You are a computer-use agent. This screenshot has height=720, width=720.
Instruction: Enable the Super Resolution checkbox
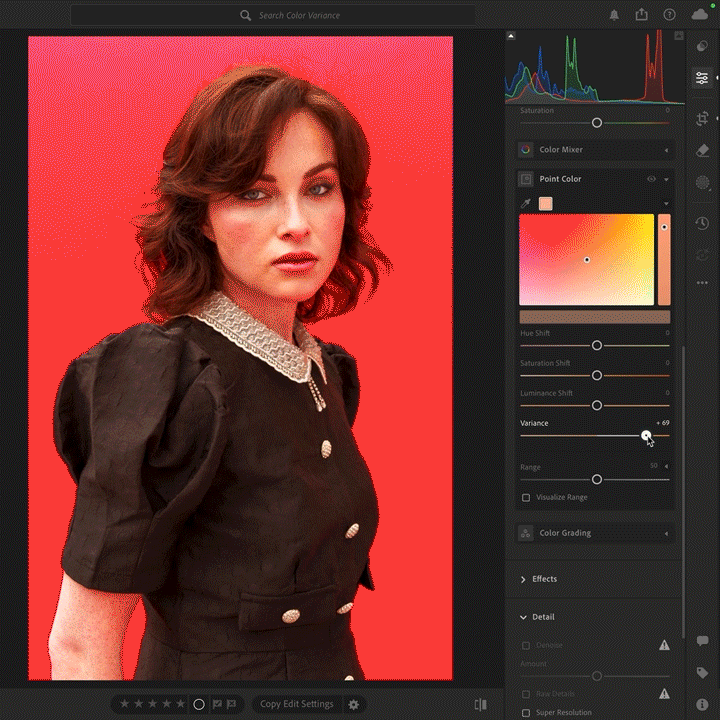(526, 713)
